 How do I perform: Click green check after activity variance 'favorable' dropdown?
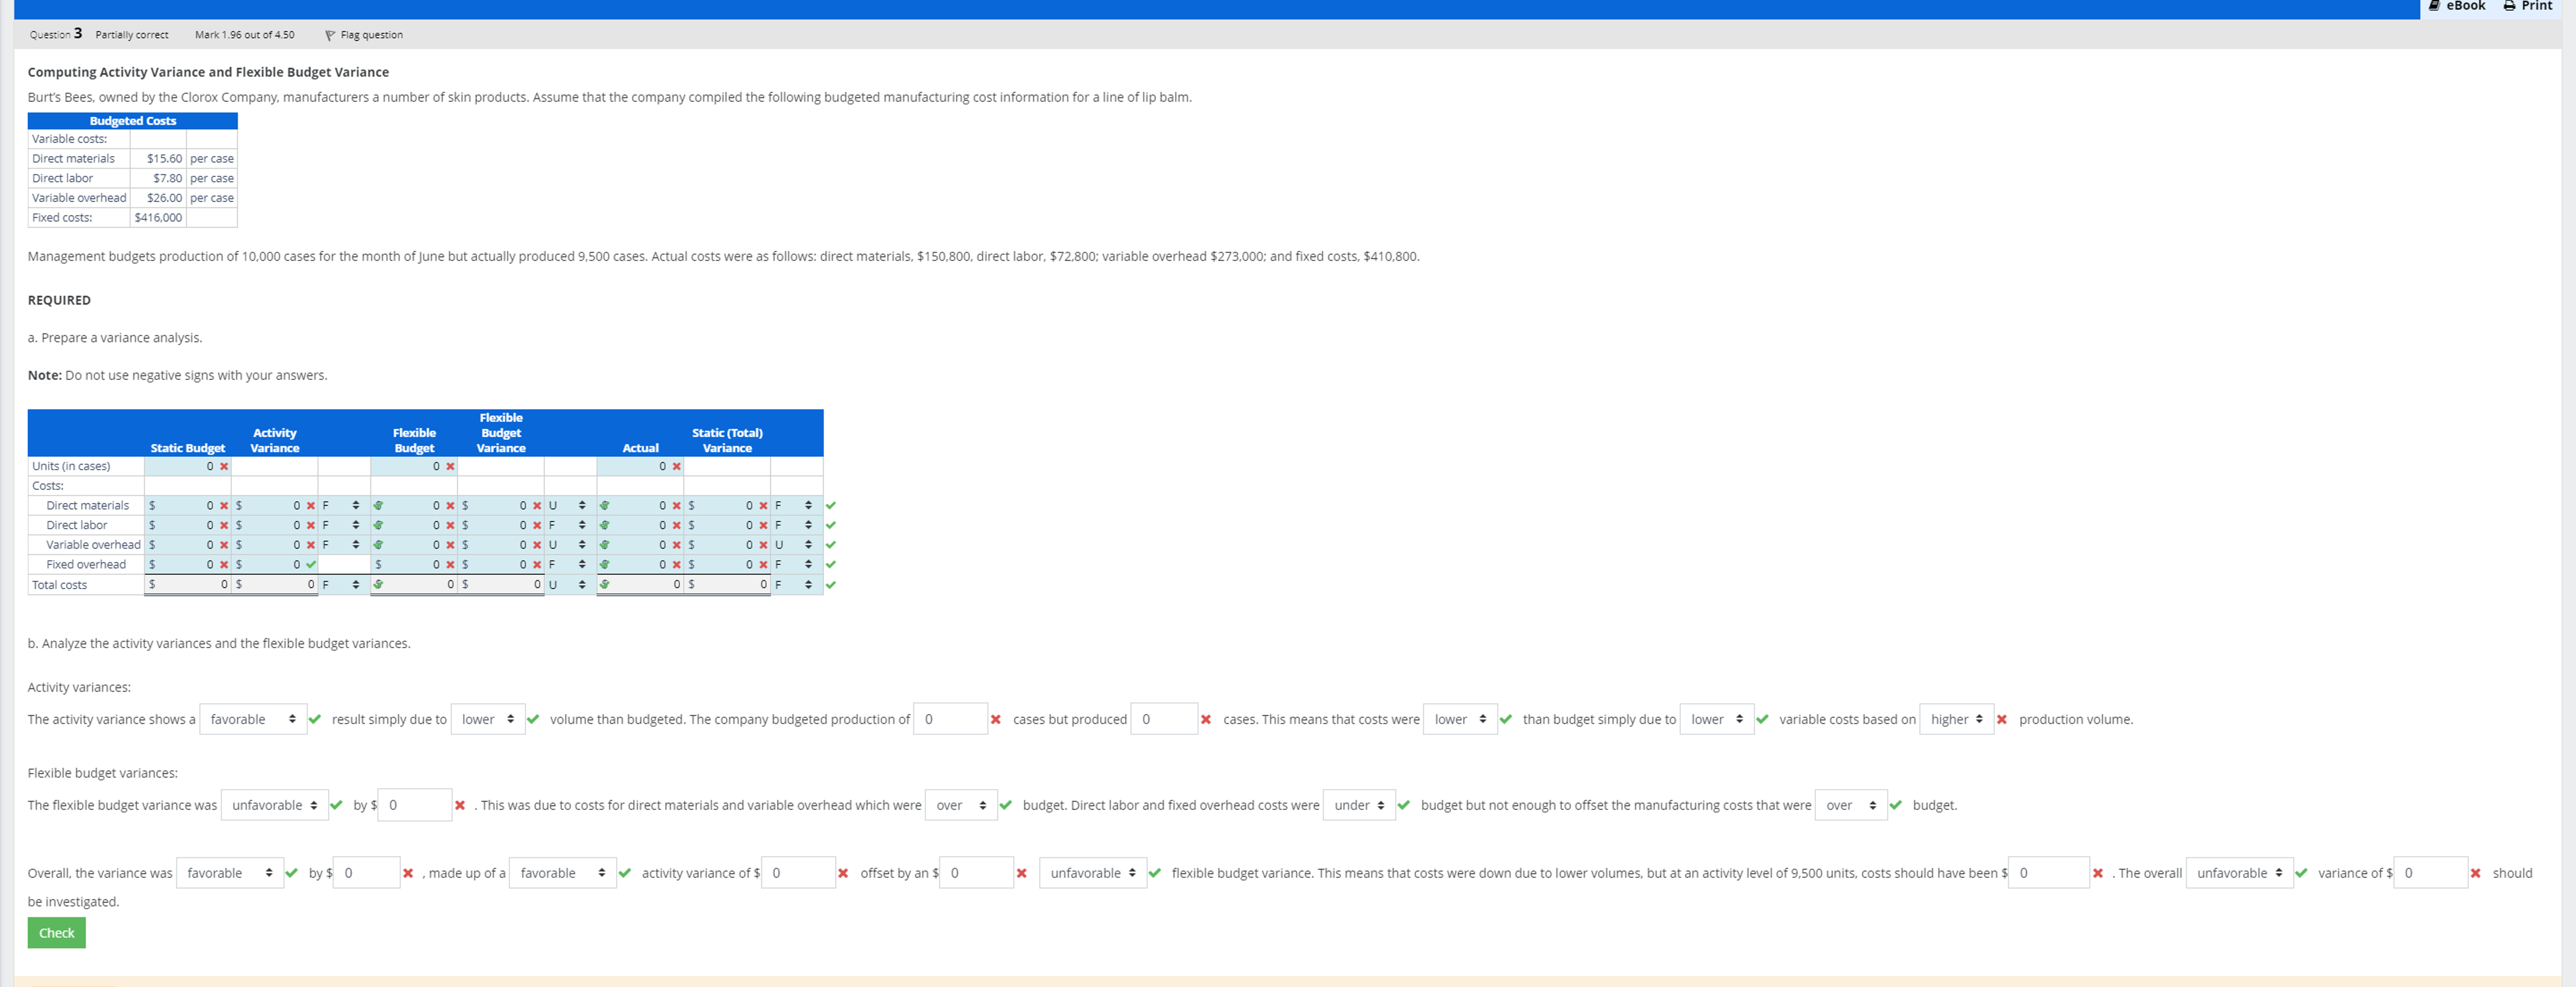point(315,719)
